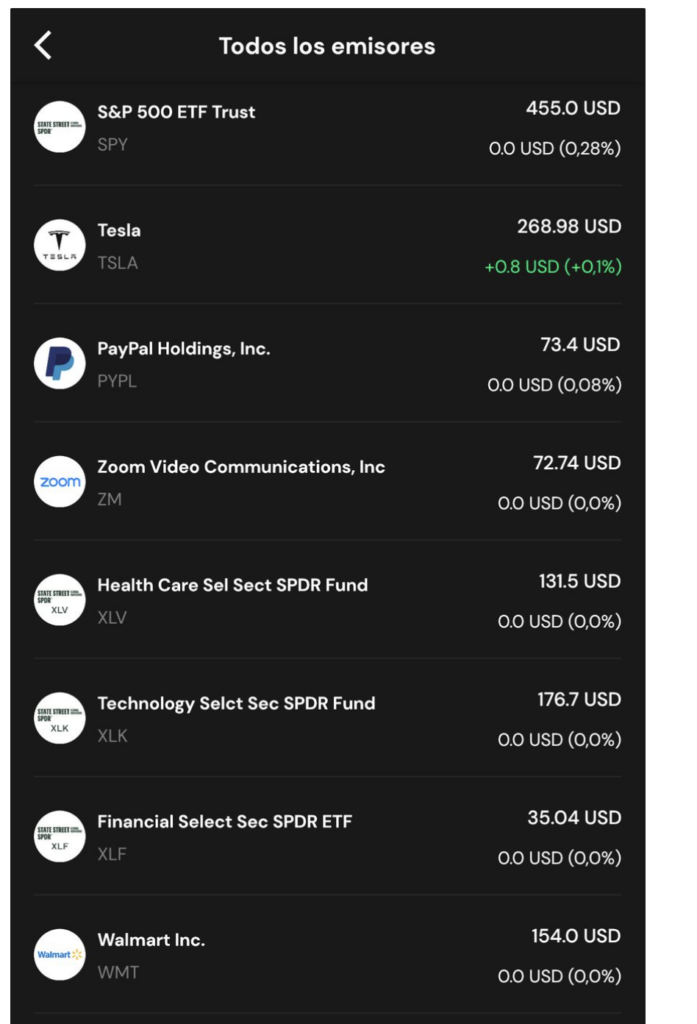Image resolution: width=697 pixels, height=1024 pixels.
Task: Tap the Zoom logo icon
Action: (59, 481)
